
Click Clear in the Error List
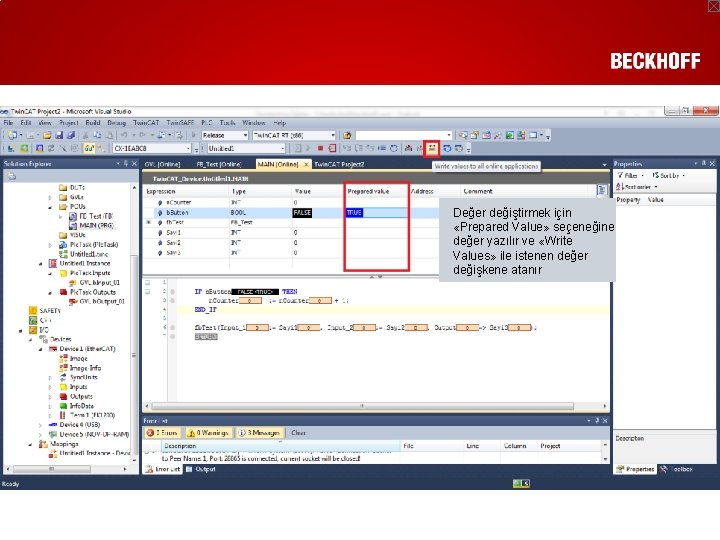point(298,433)
